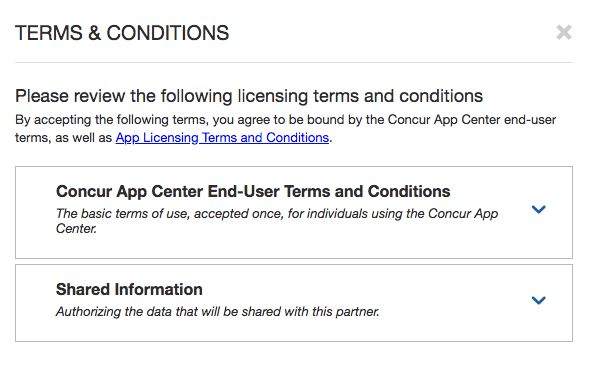
Task: Select the Shared Information heading
Action: pyautogui.click(x=129, y=289)
